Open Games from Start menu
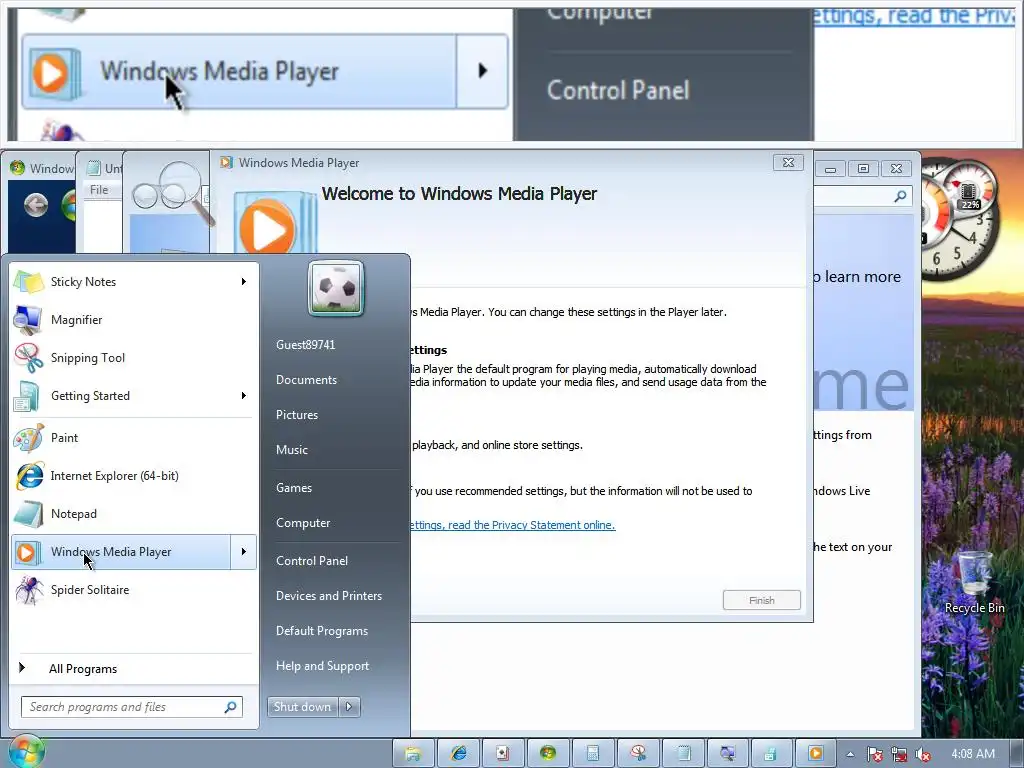This screenshot has height=768, width=1024. point(294,488)
